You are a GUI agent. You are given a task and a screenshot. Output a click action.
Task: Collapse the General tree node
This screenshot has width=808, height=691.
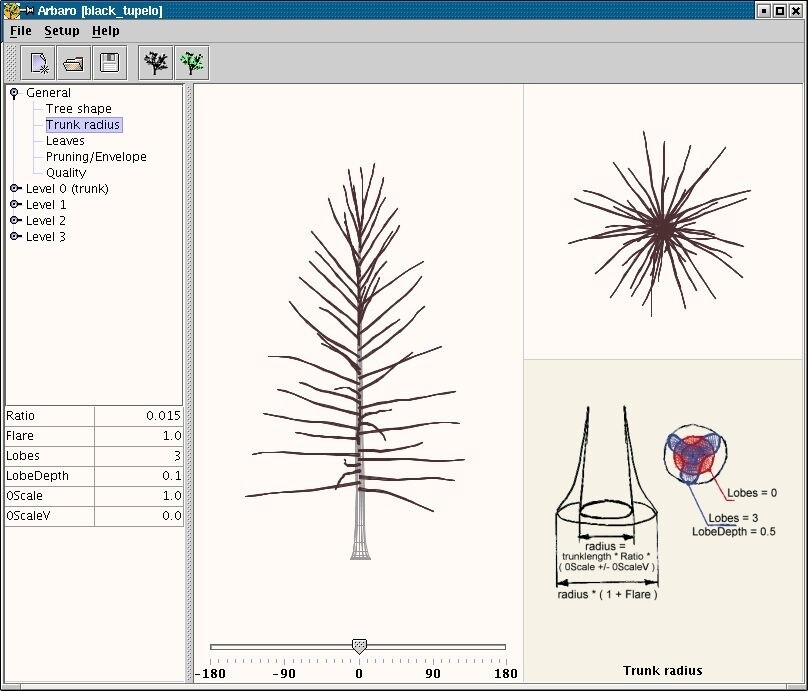point(14,93)
